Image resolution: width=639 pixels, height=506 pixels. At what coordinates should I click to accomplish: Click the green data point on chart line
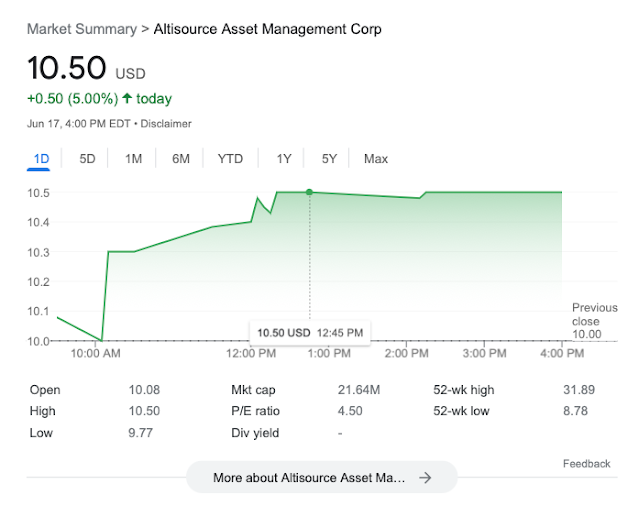309,192
